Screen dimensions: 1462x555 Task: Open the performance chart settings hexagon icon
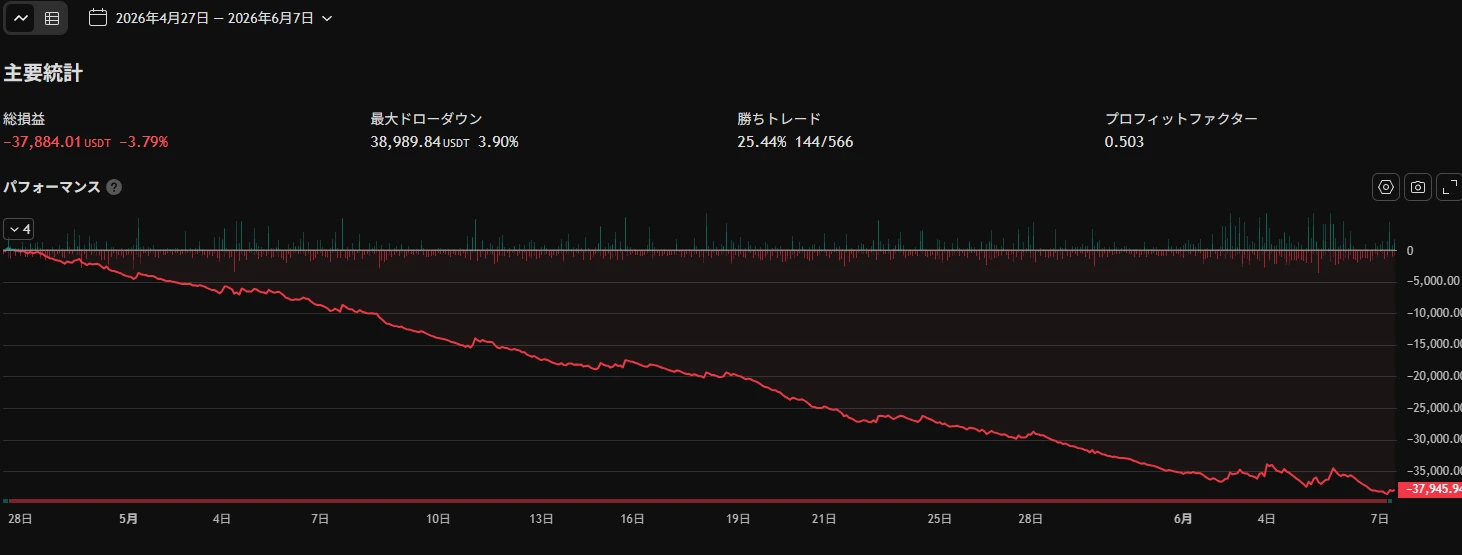[1385, 187]
